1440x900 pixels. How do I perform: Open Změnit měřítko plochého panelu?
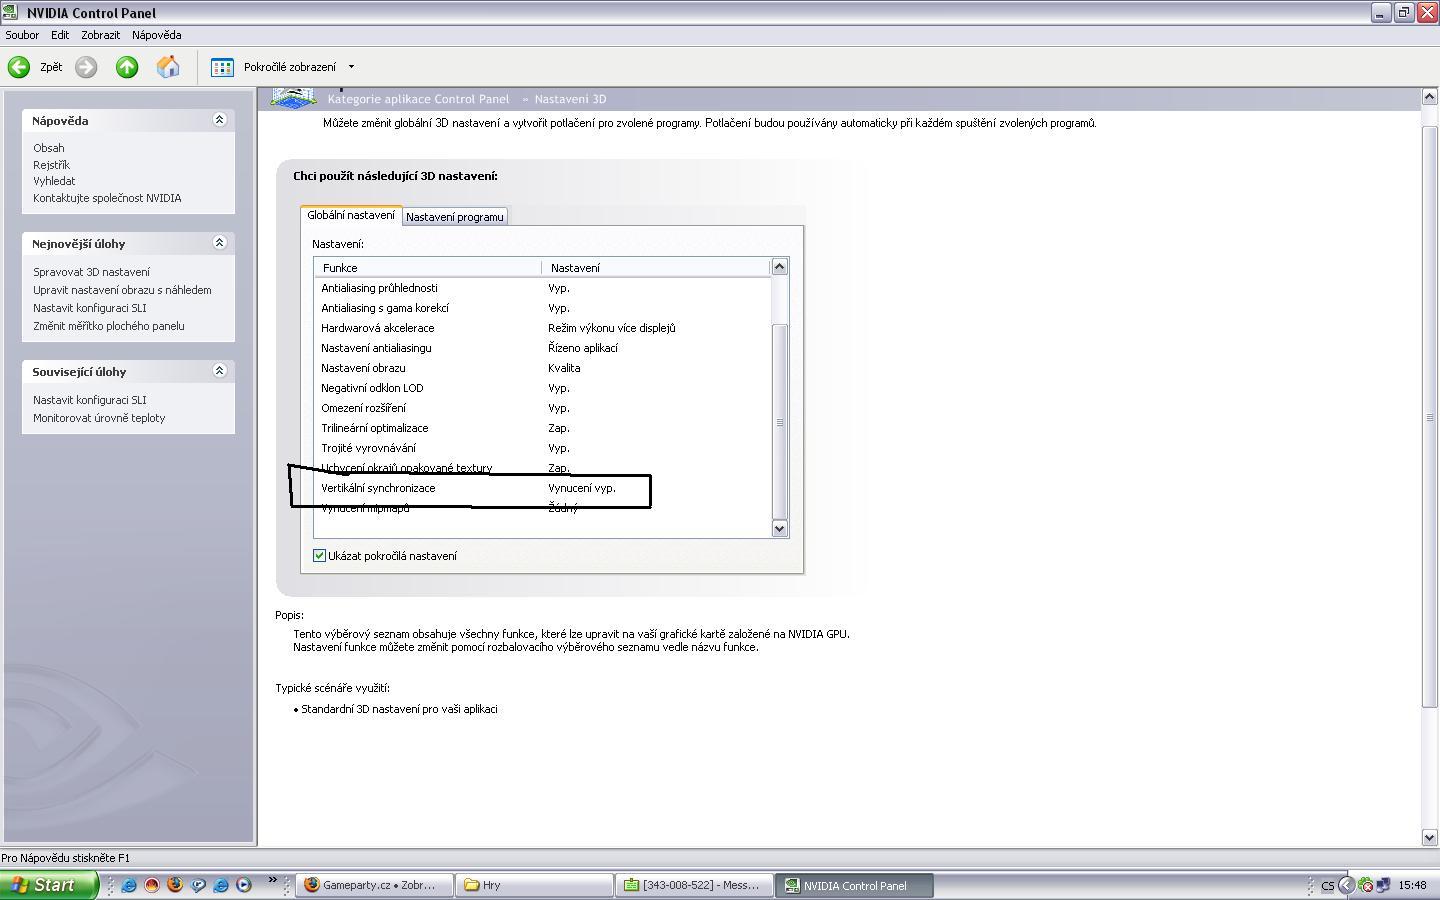[109, 326]
